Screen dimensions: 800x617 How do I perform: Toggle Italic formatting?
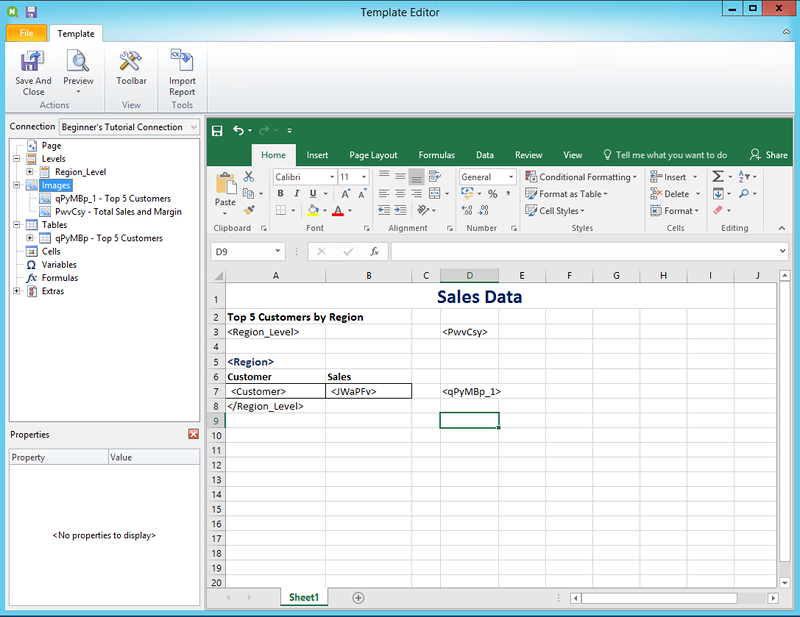[x=297, y=194]
